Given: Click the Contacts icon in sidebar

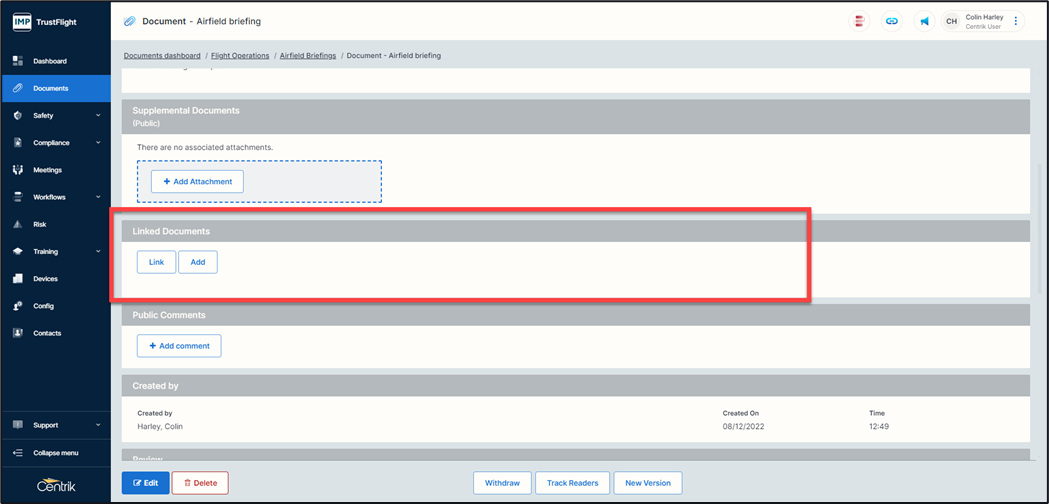Looking at the screenshot, I should tap(18, 333).
